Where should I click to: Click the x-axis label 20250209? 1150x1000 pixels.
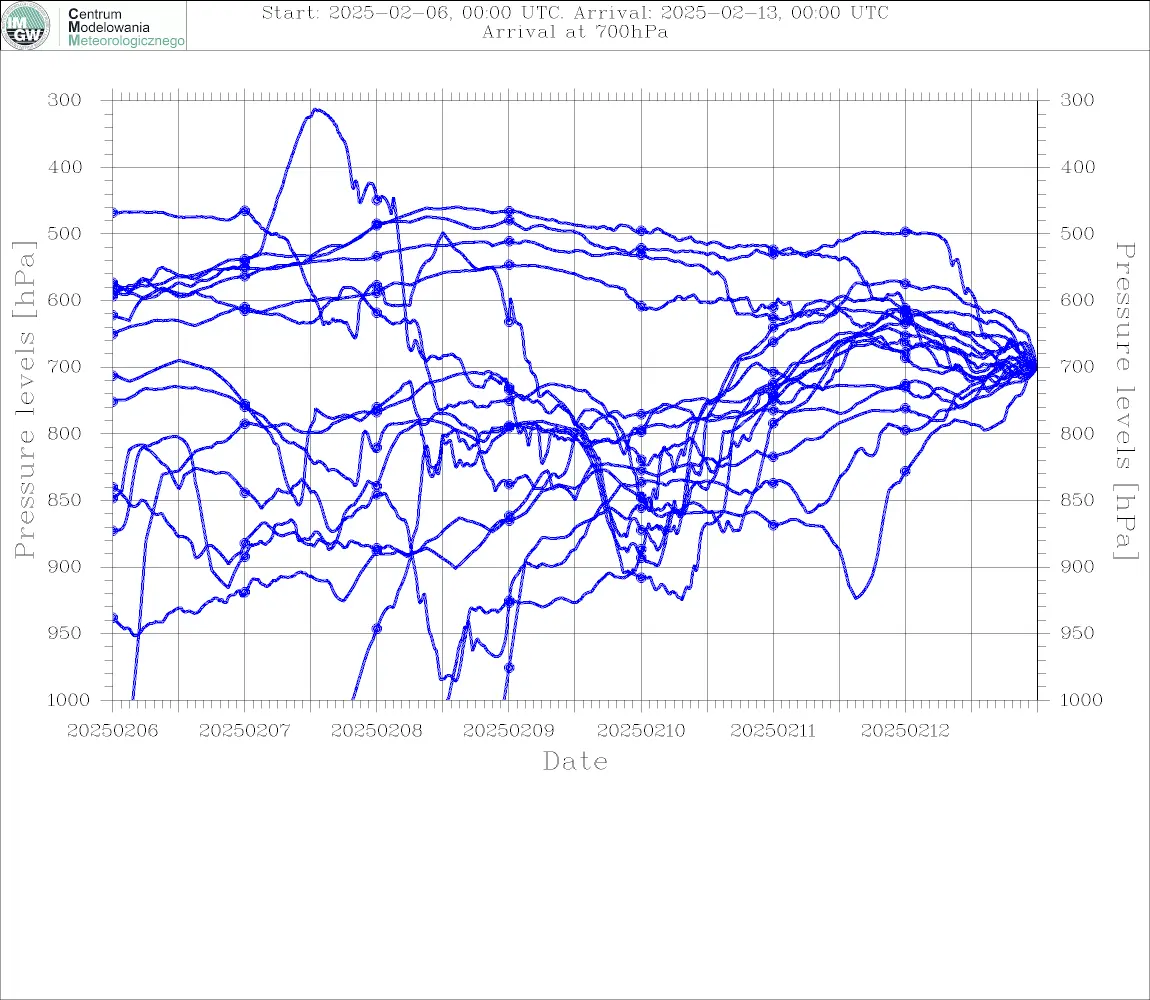(508, 731)
